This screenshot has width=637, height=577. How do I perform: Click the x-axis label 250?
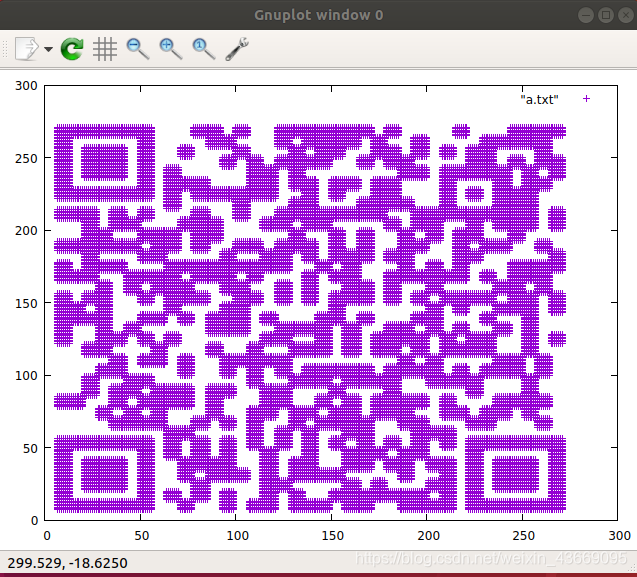click(x=523, y=536)
